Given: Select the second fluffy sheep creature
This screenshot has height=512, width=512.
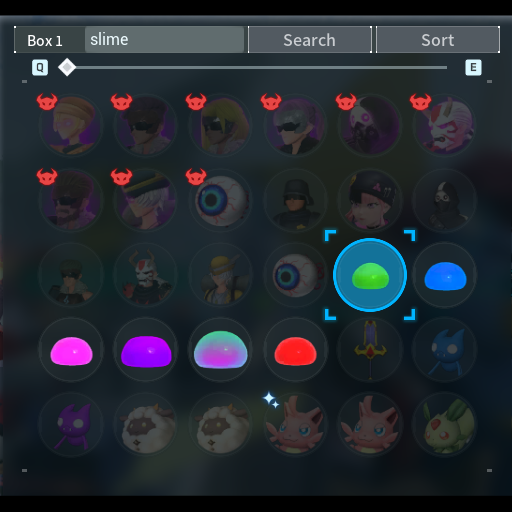Looking at the screenshot, I should [x=221, y=425].
